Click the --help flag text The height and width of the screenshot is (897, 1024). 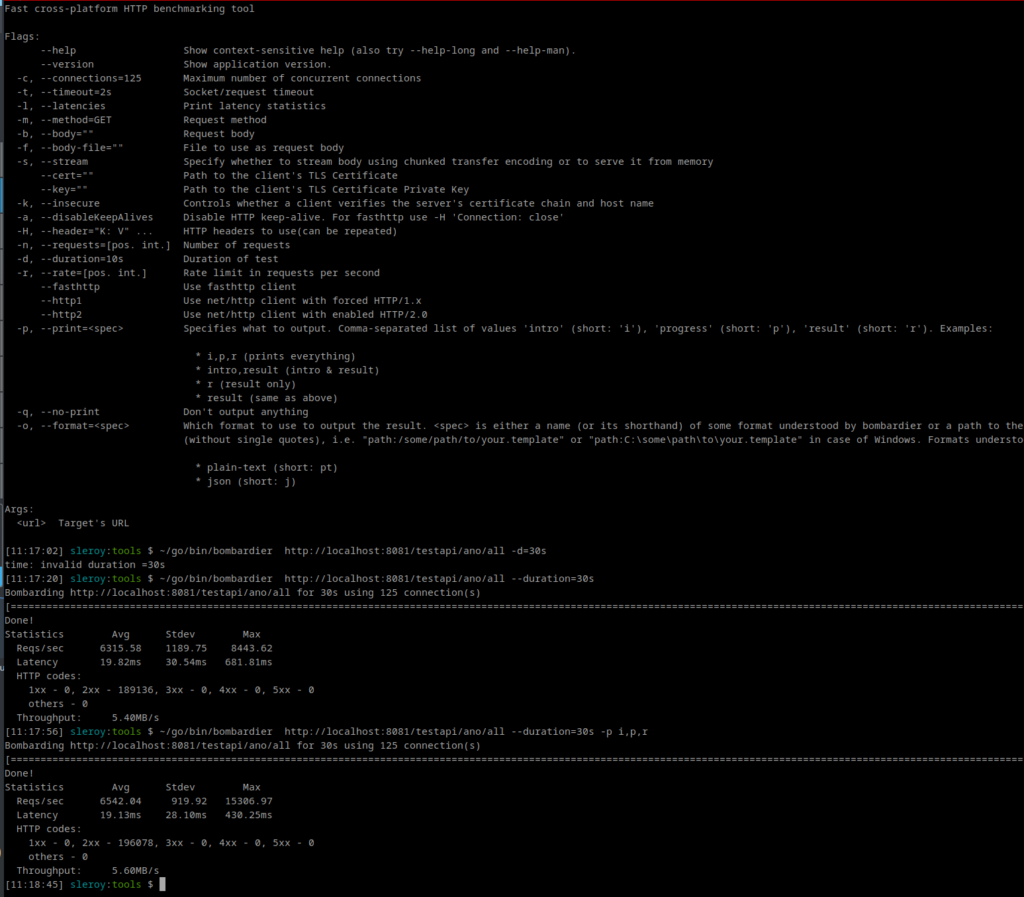[58, 50]
